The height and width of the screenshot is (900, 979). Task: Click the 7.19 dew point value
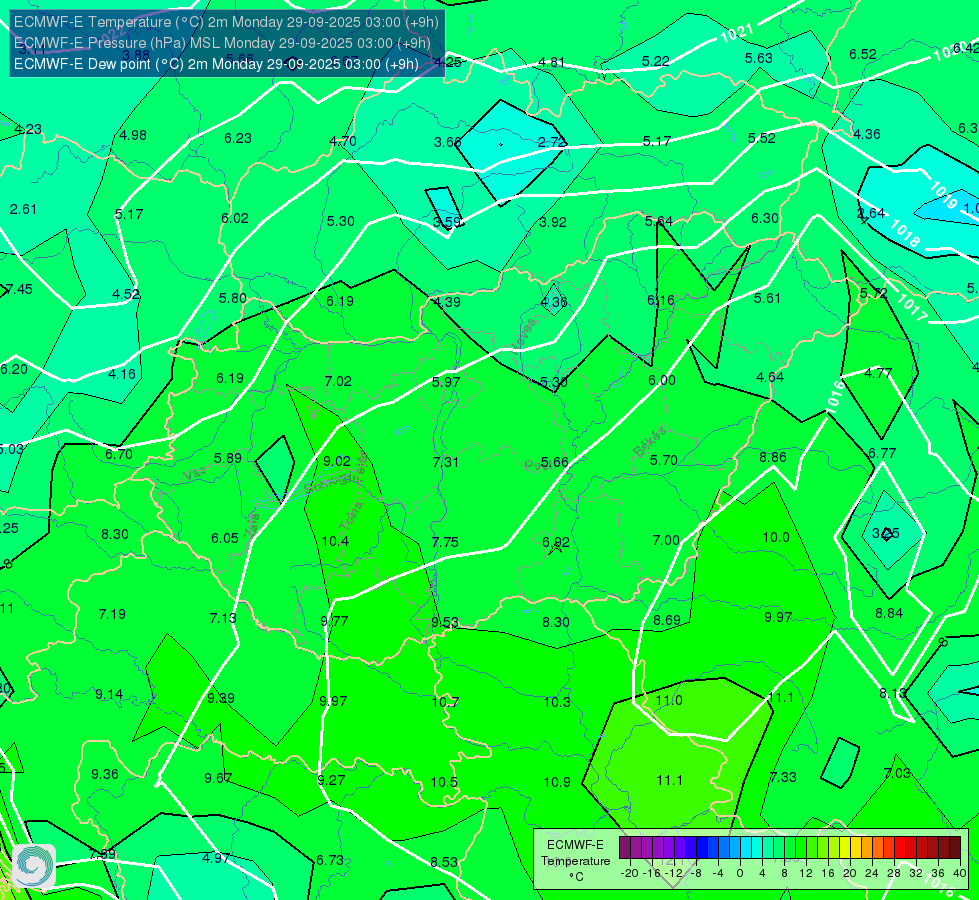pyautogui.click(x=112, y=615)
